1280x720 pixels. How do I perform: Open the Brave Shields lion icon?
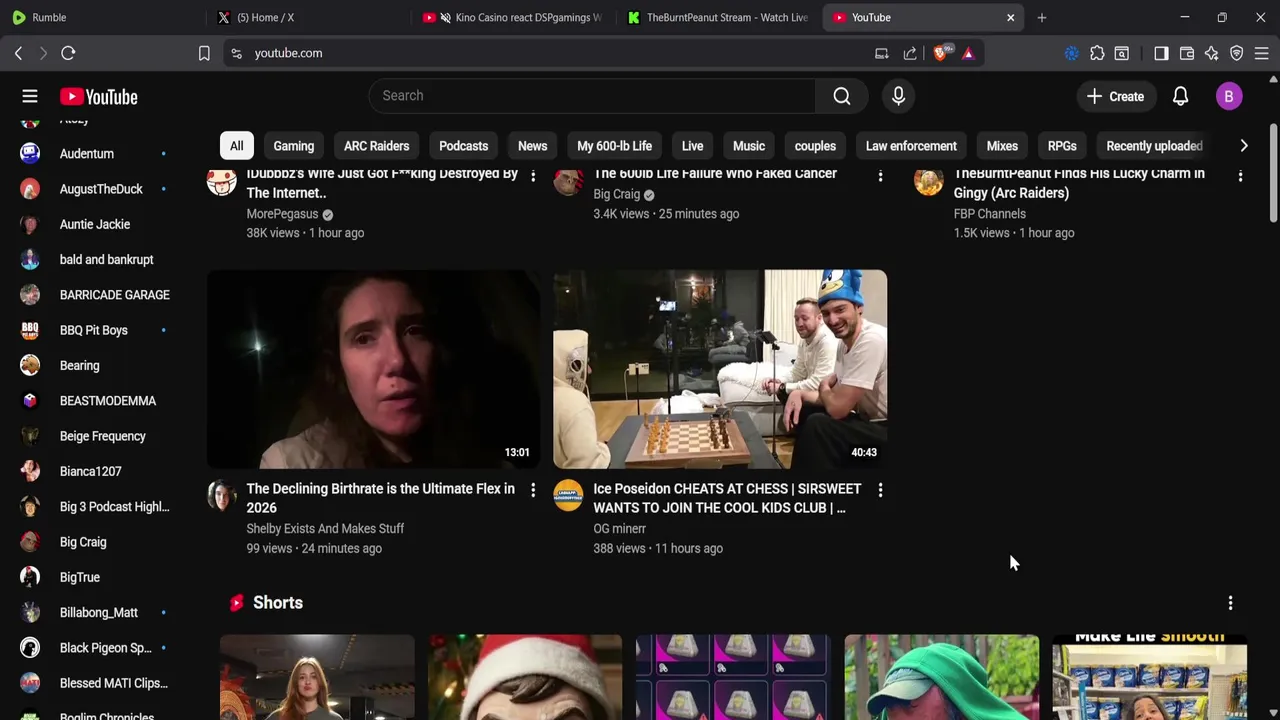point(941,53)
